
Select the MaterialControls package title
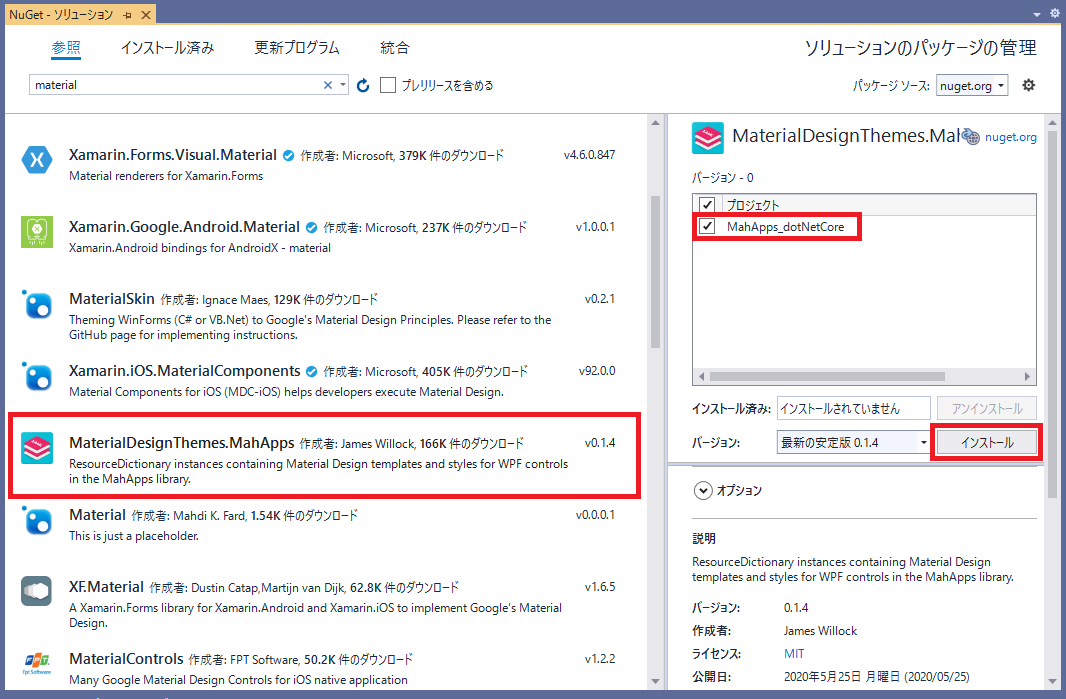click(x=126, y=659)
